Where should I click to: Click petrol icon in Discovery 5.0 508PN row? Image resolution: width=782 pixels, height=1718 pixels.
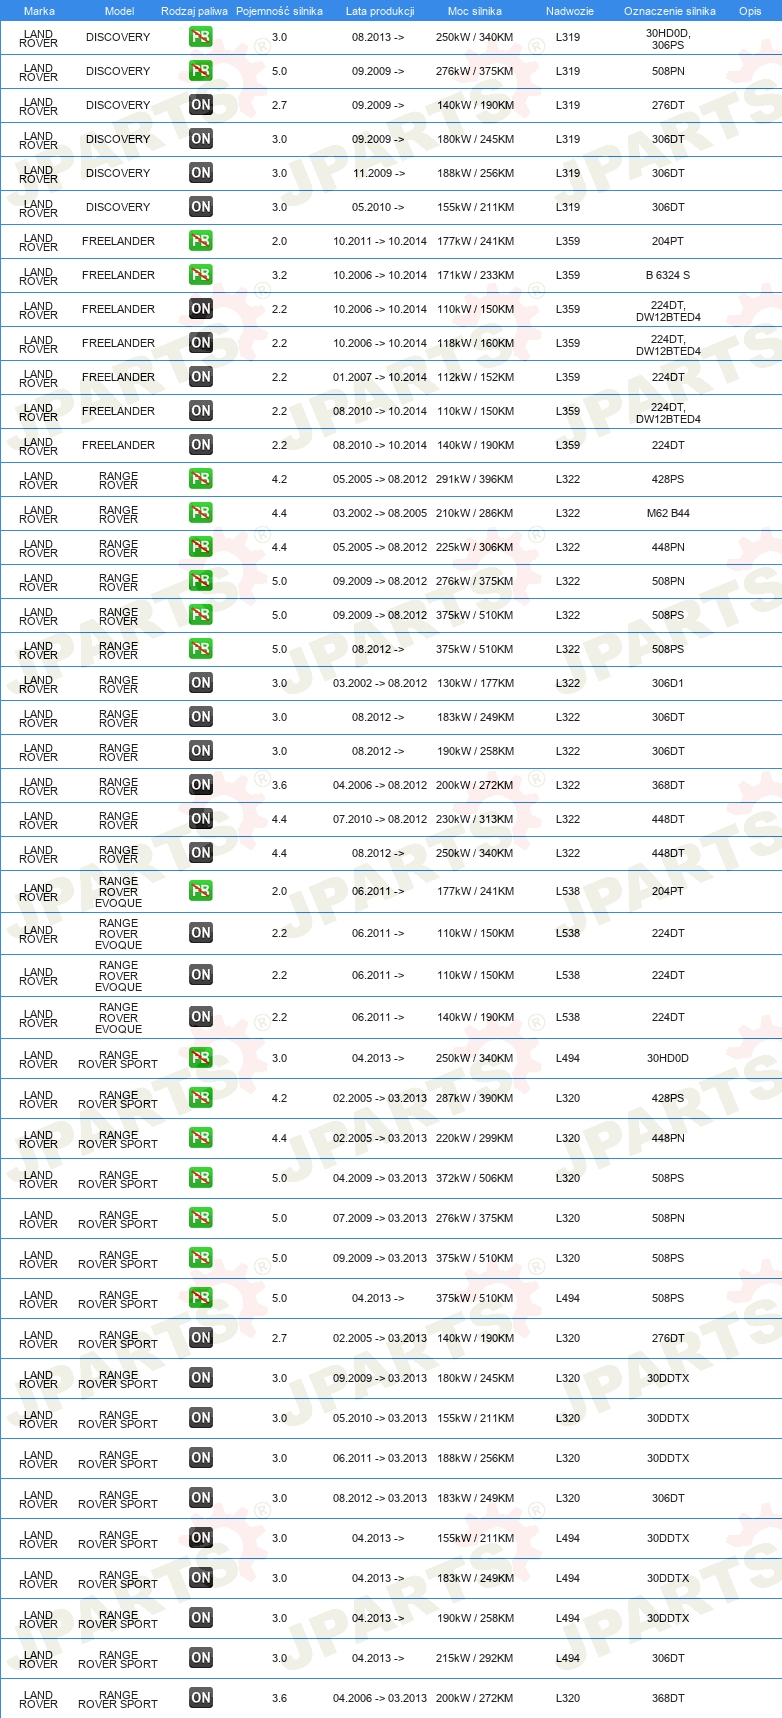(x=201, y=71)
